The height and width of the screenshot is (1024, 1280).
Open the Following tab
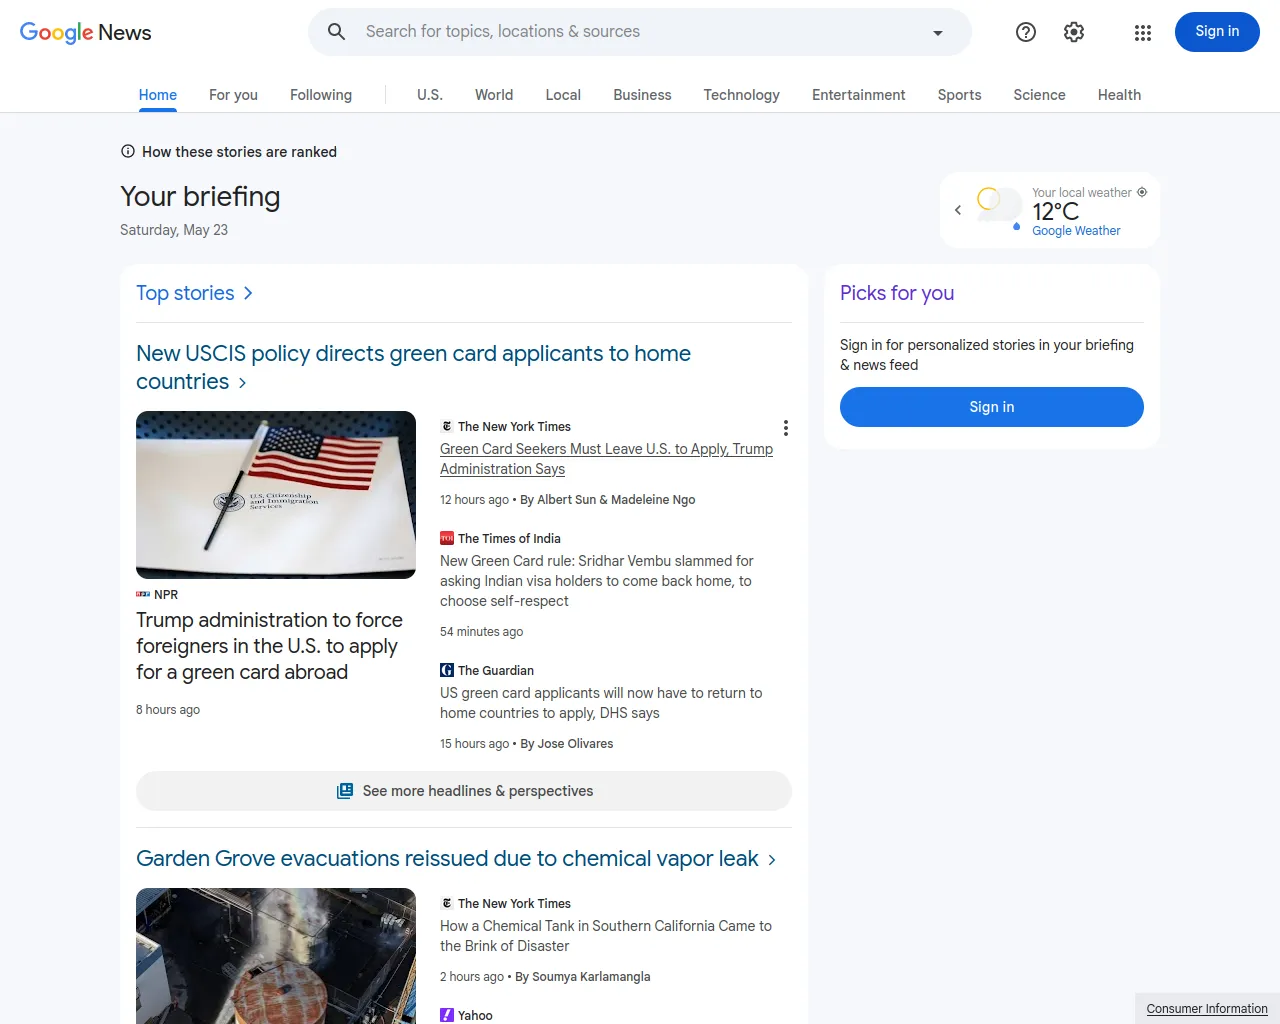coord(321,95)
